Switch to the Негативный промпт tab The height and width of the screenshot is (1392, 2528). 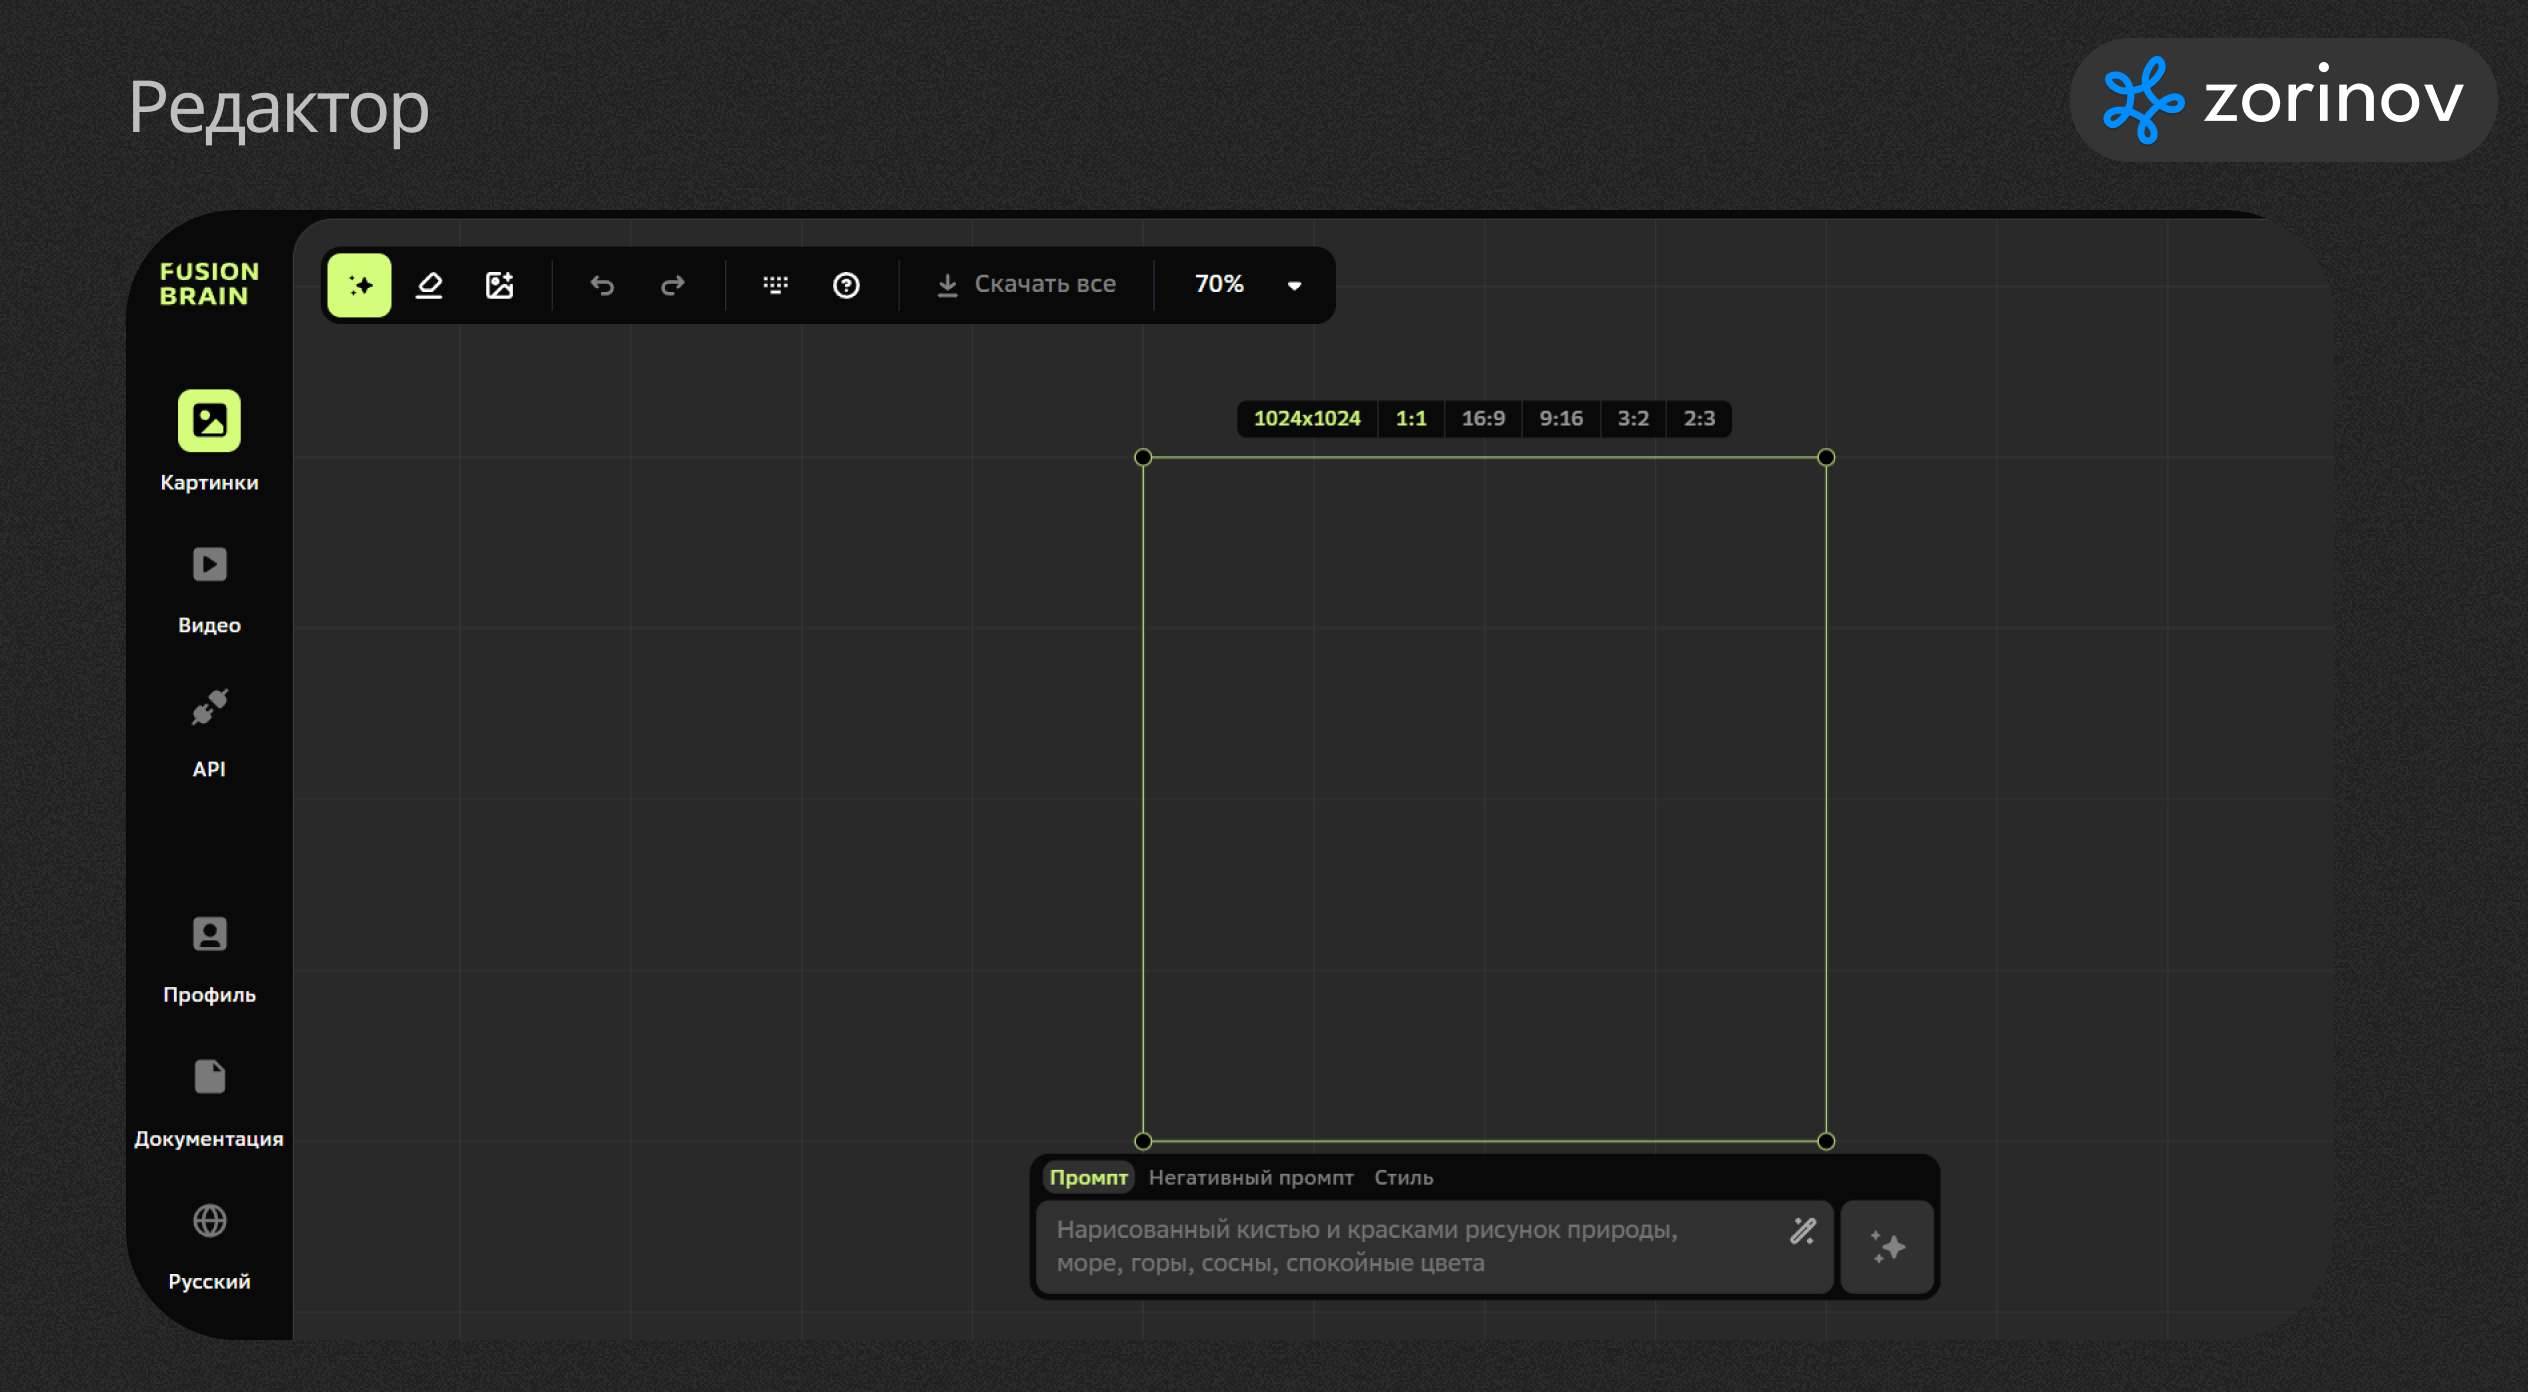click(1250, 1178)
